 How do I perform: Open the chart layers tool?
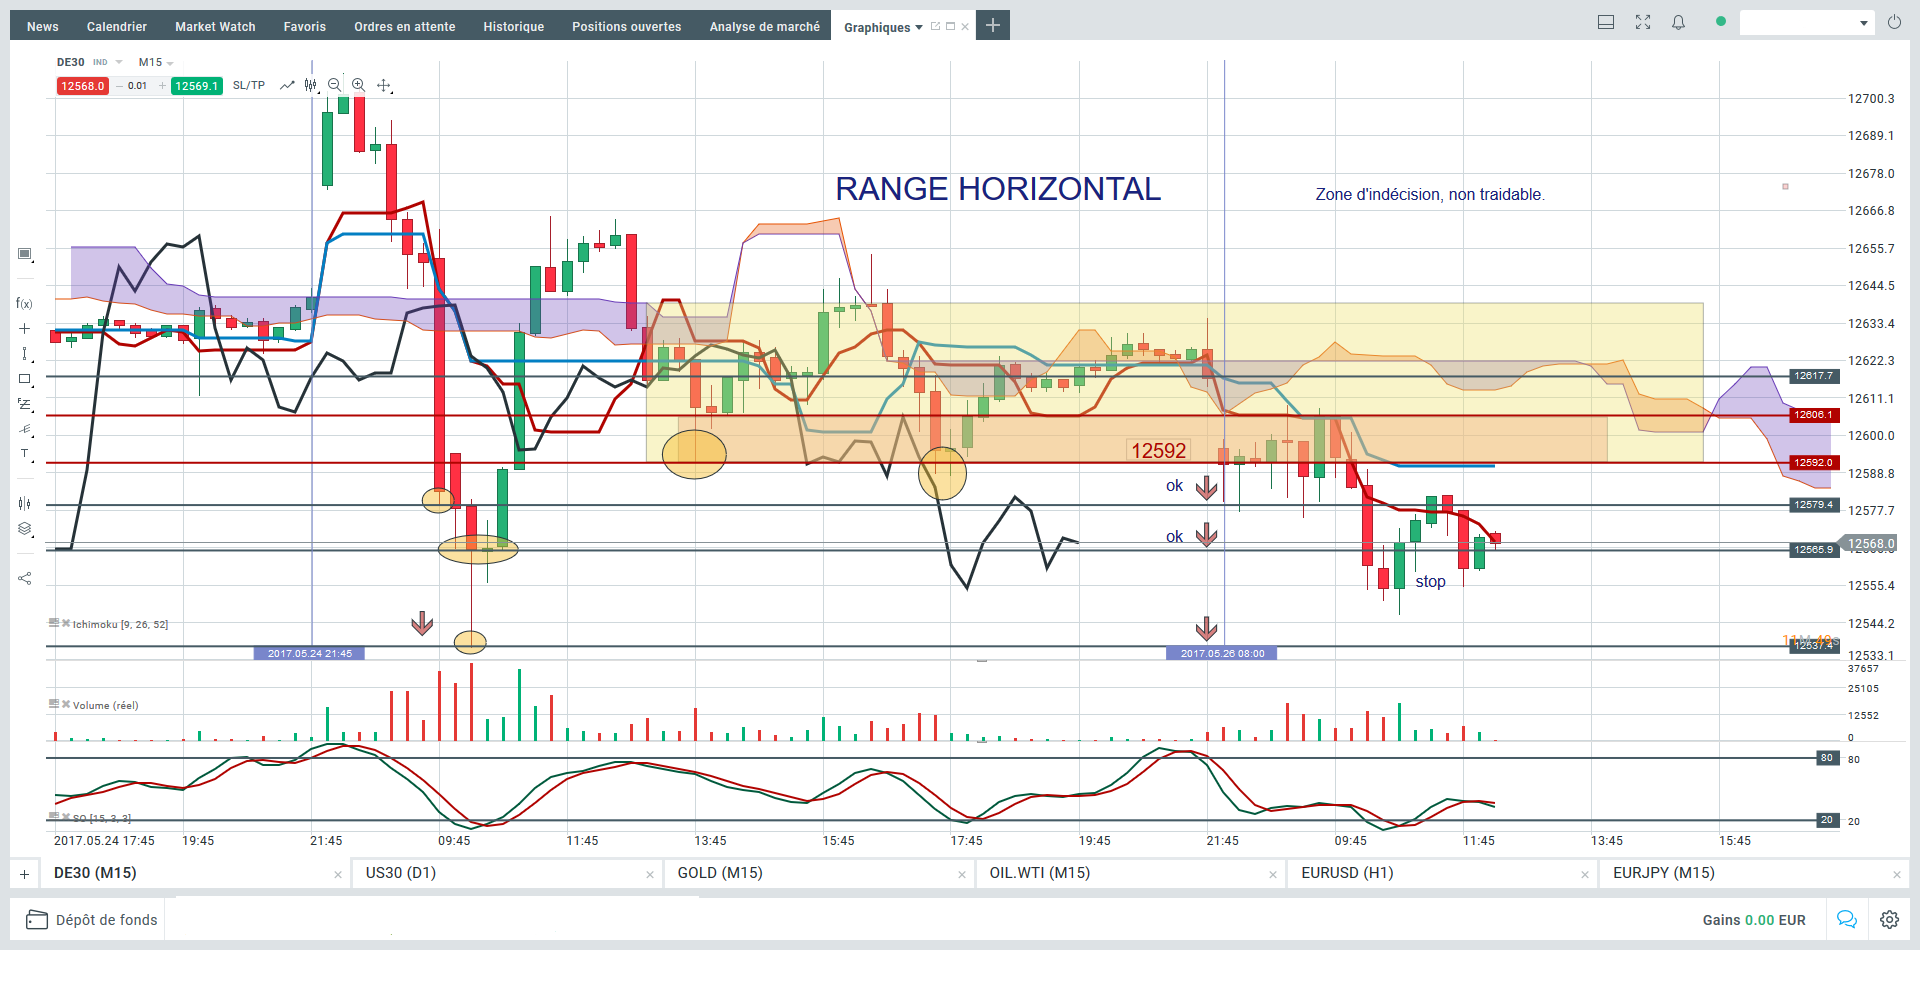tap(24, 529)
